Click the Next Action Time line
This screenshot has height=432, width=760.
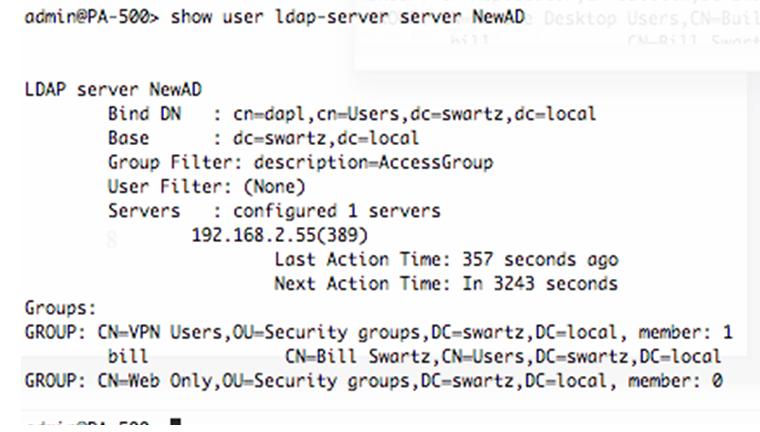(445, 284)
